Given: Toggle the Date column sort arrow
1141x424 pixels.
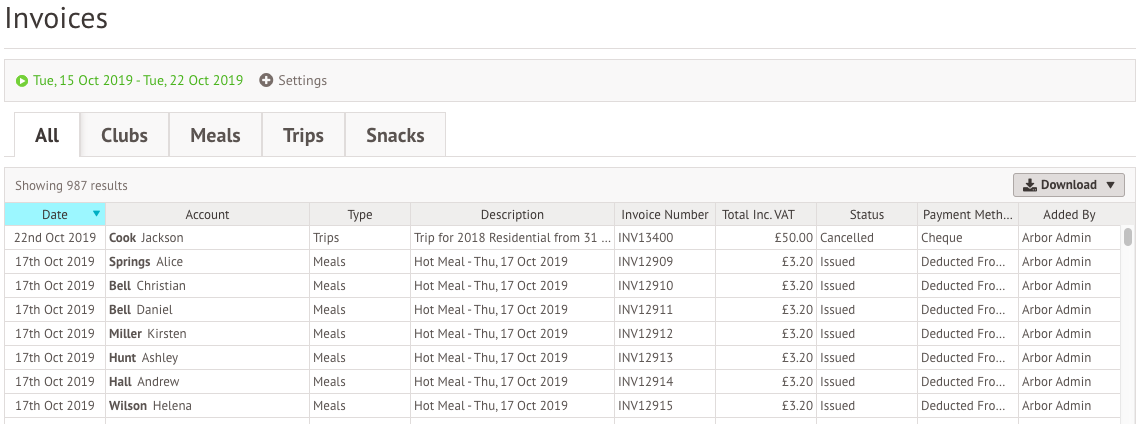Looking at the screenshot, I should (96, 214).
